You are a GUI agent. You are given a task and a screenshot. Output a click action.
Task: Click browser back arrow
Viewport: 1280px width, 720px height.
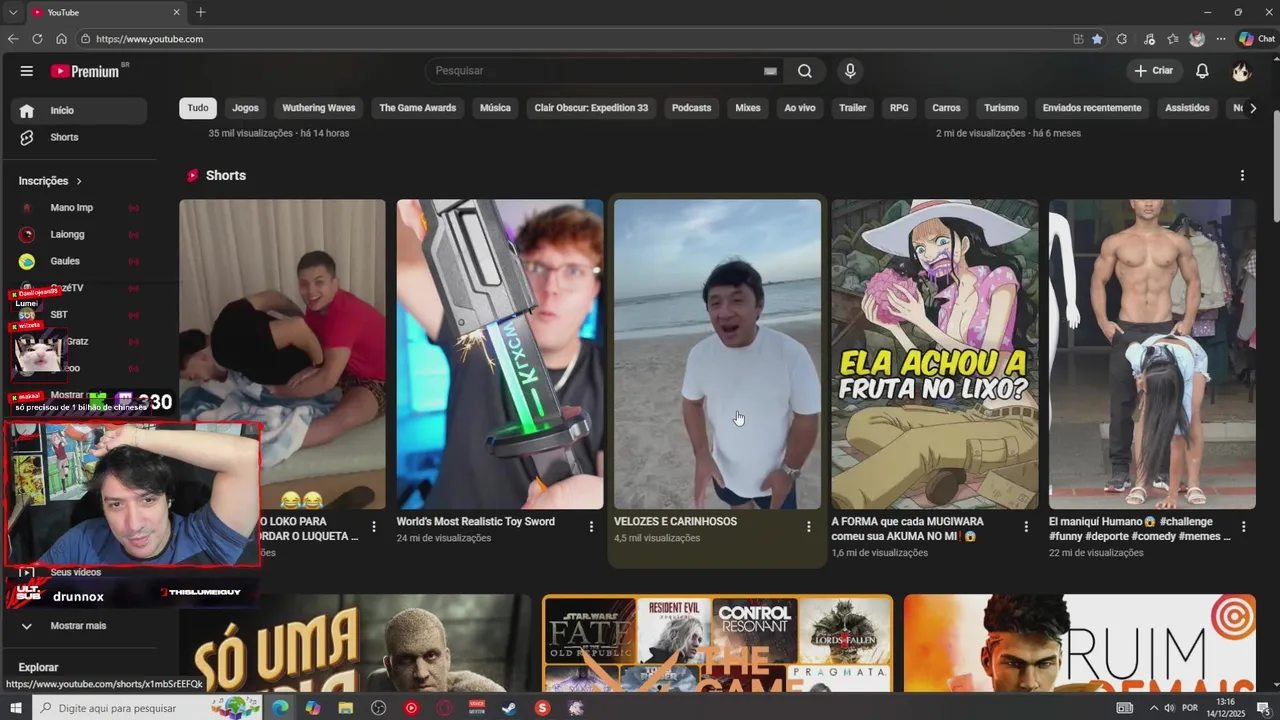coord(13,39)
